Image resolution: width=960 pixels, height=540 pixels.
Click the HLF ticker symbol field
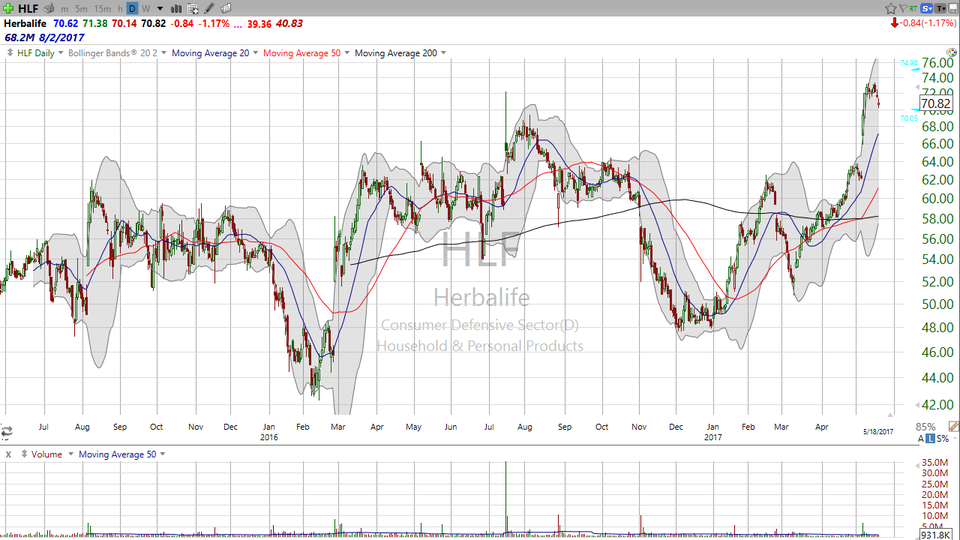pos(29,9)
